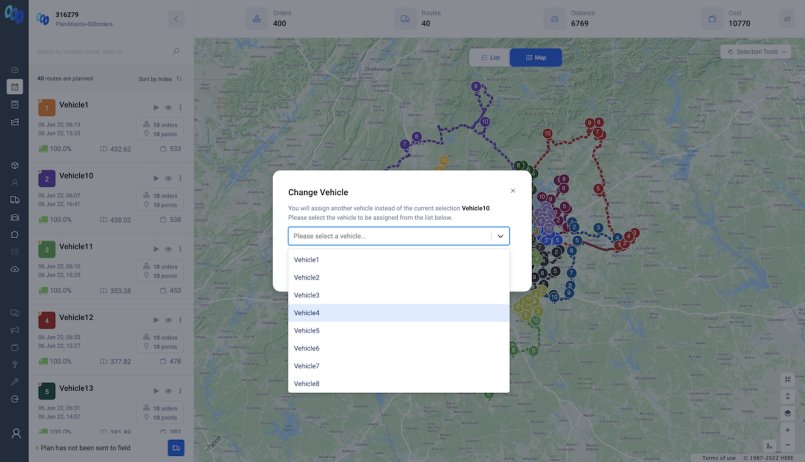Screen dimensions: 805x462
Task: Switch to the Map view tab
Action: (536, 58)
